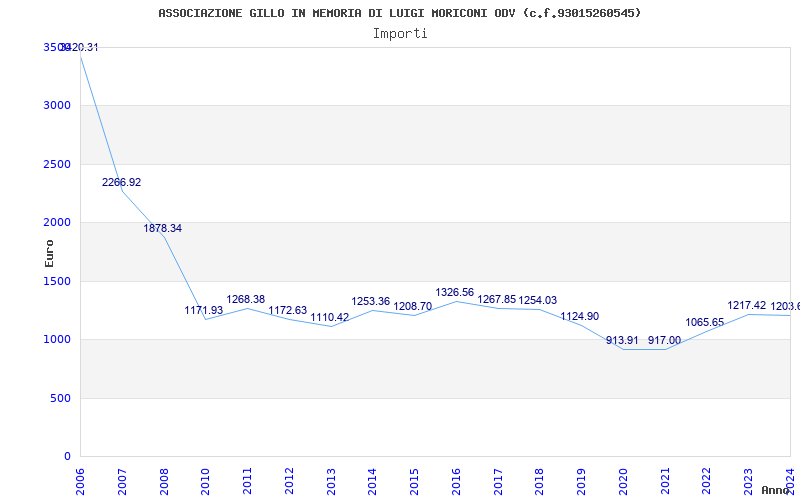Viewport: 800px width, 500px height.
Task: Select data value 1253.36
Action: [370, 301]
